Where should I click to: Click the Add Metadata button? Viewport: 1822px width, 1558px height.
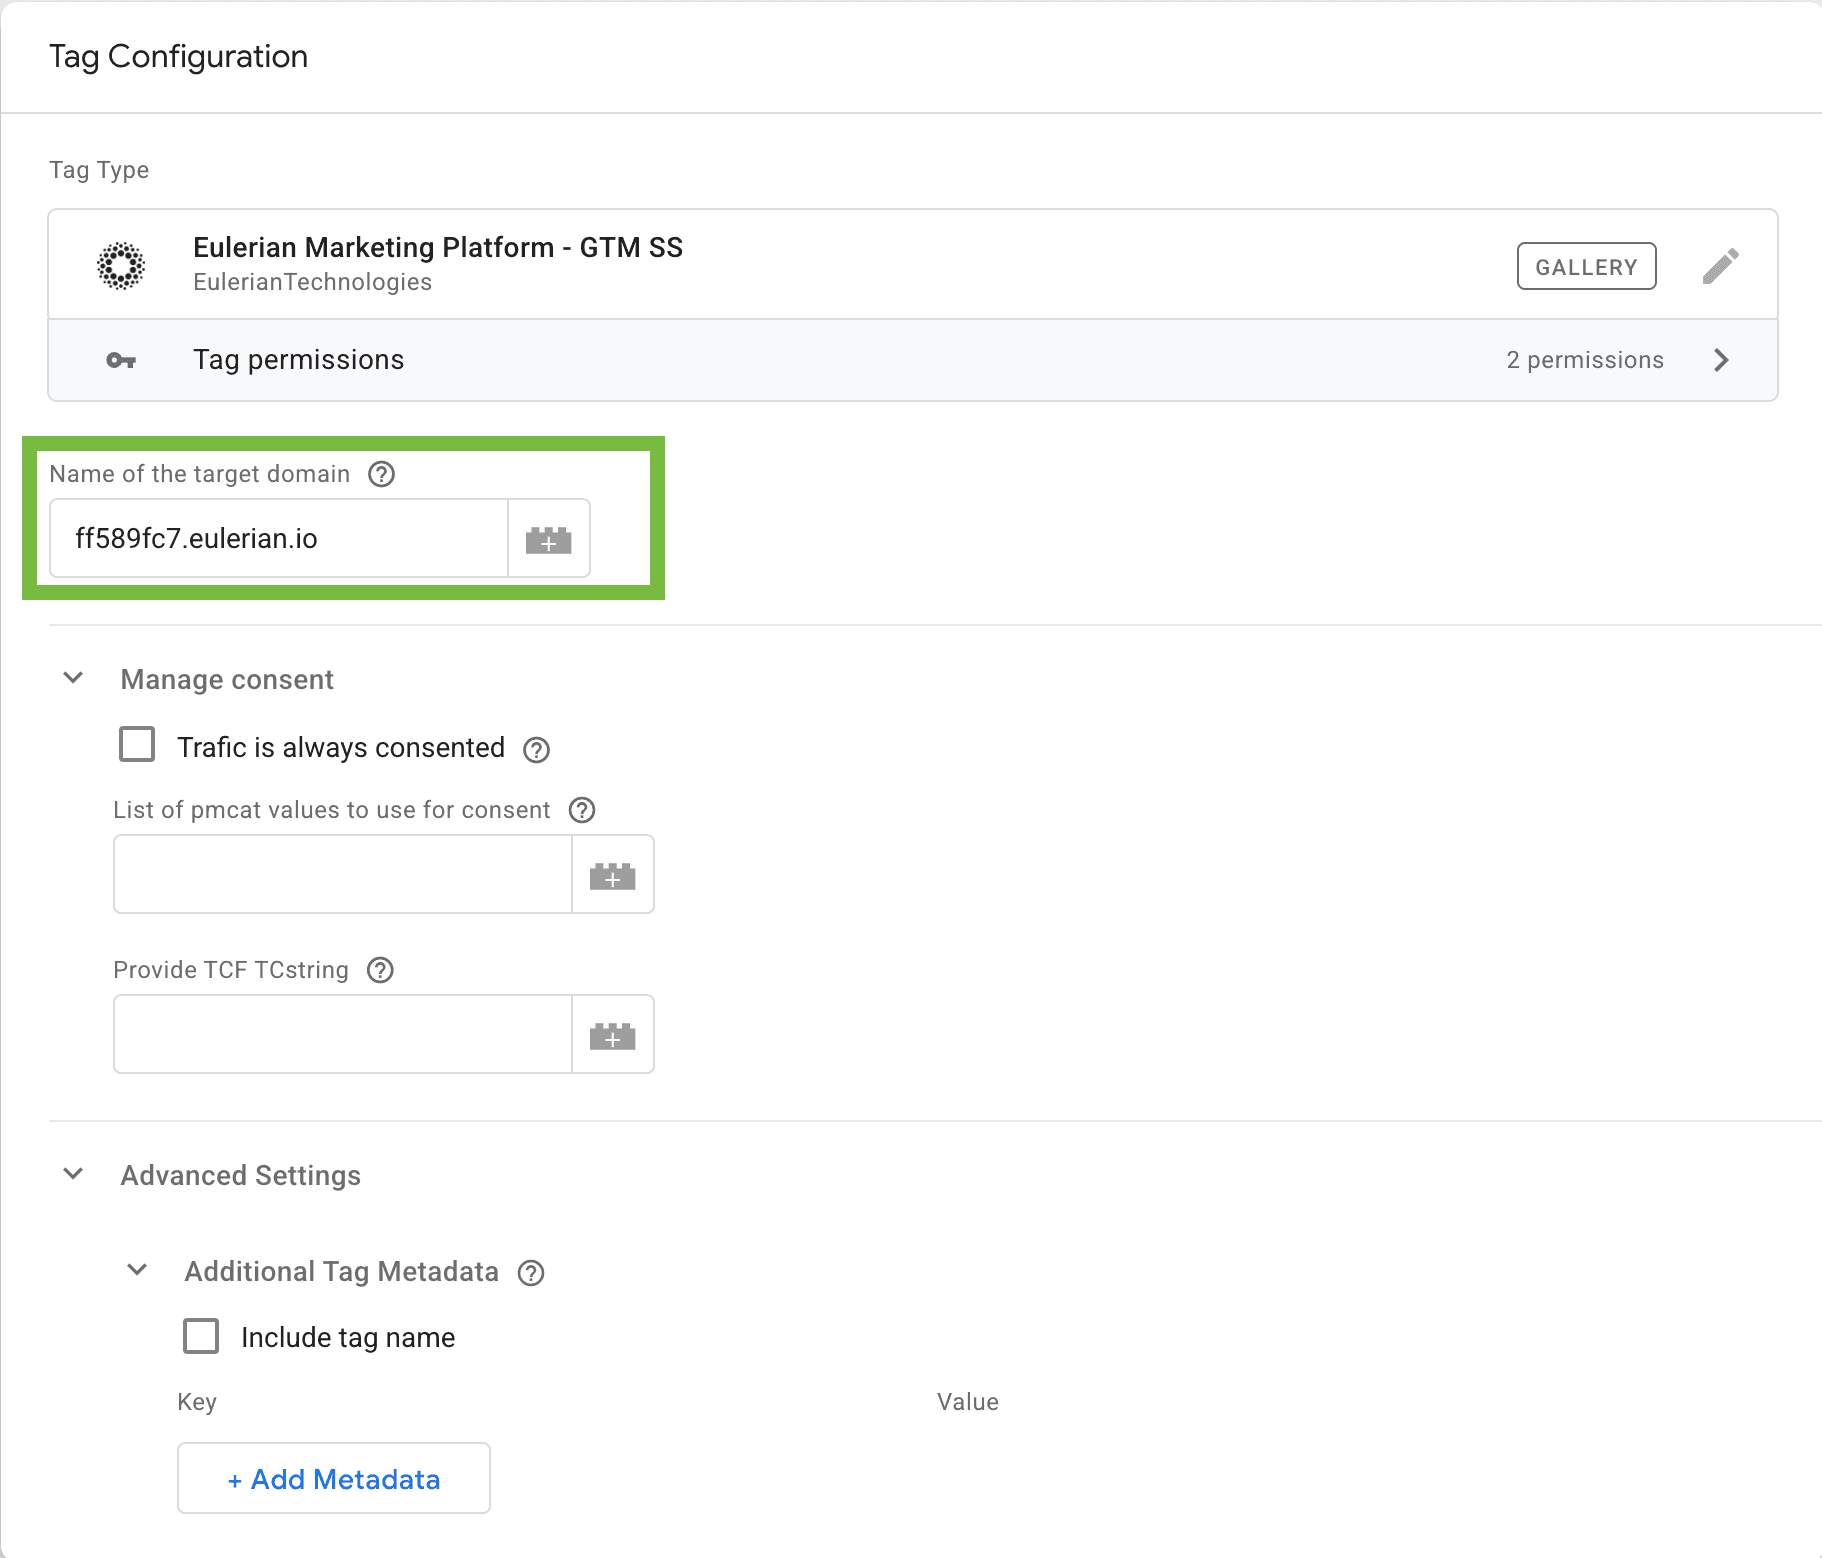click(333, 1479)
